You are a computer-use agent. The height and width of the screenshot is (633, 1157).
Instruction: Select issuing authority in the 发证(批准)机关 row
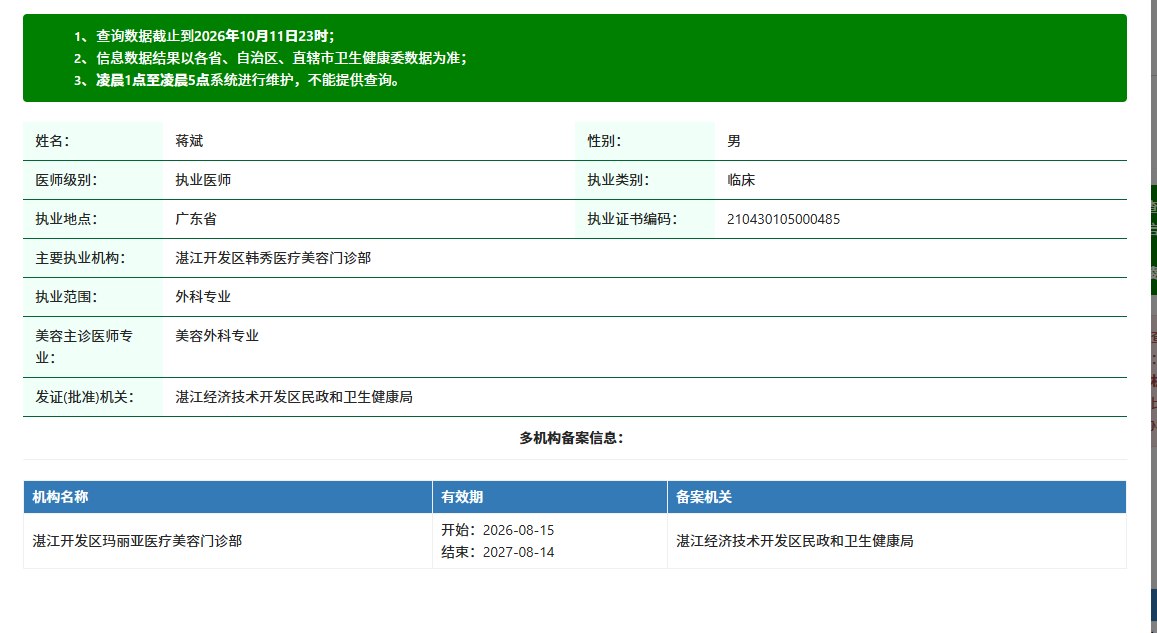click(294, 397)
